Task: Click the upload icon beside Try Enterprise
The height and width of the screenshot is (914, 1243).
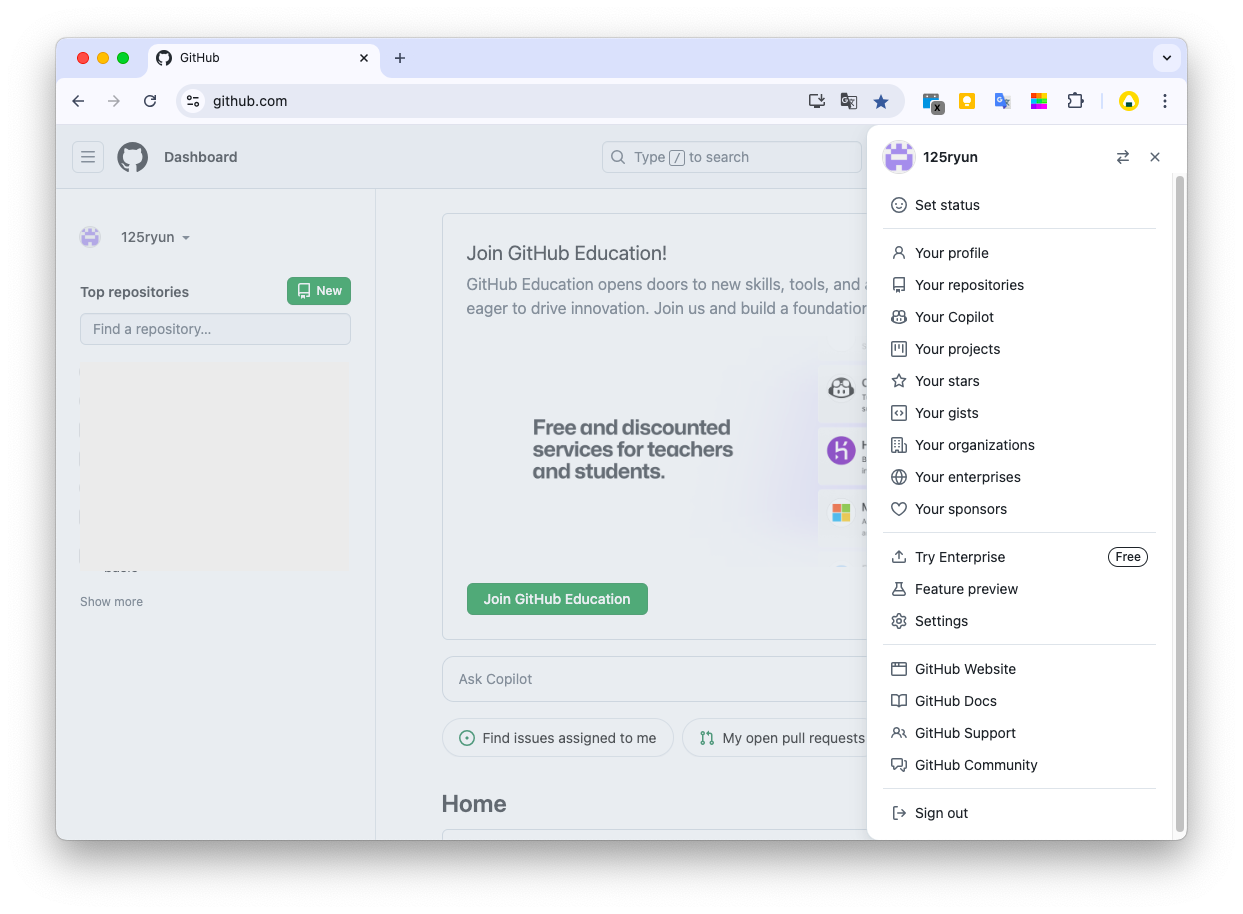Action: pyautogui.click(x=899, y=557)
